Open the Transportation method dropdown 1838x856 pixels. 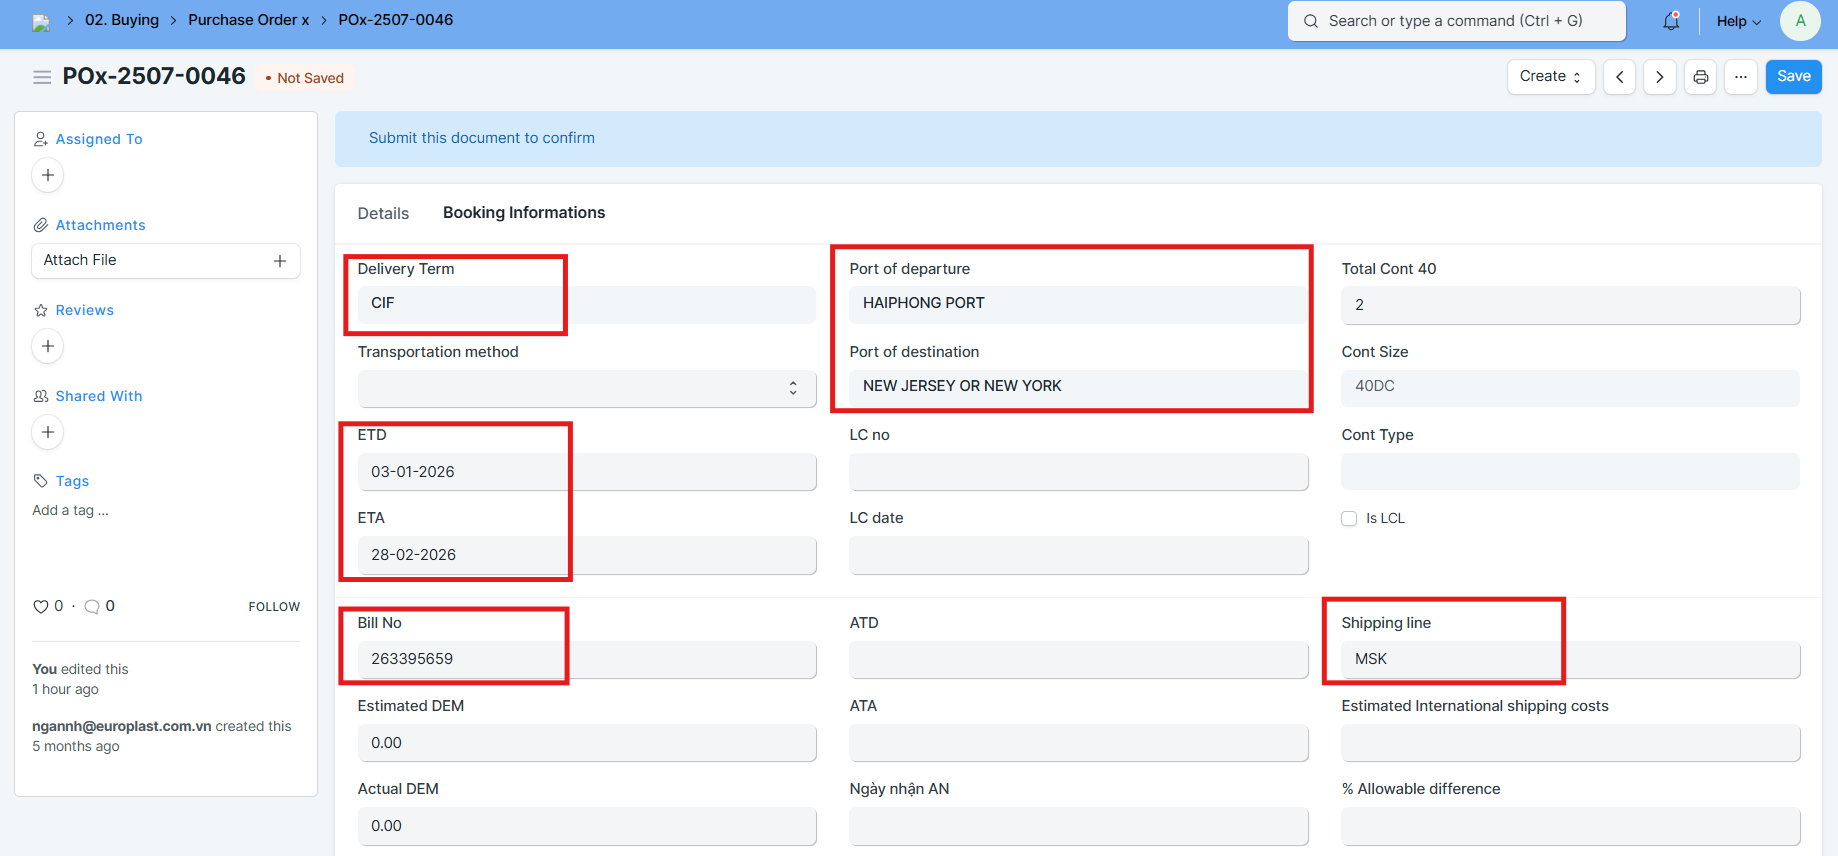(x=587, y=388)
